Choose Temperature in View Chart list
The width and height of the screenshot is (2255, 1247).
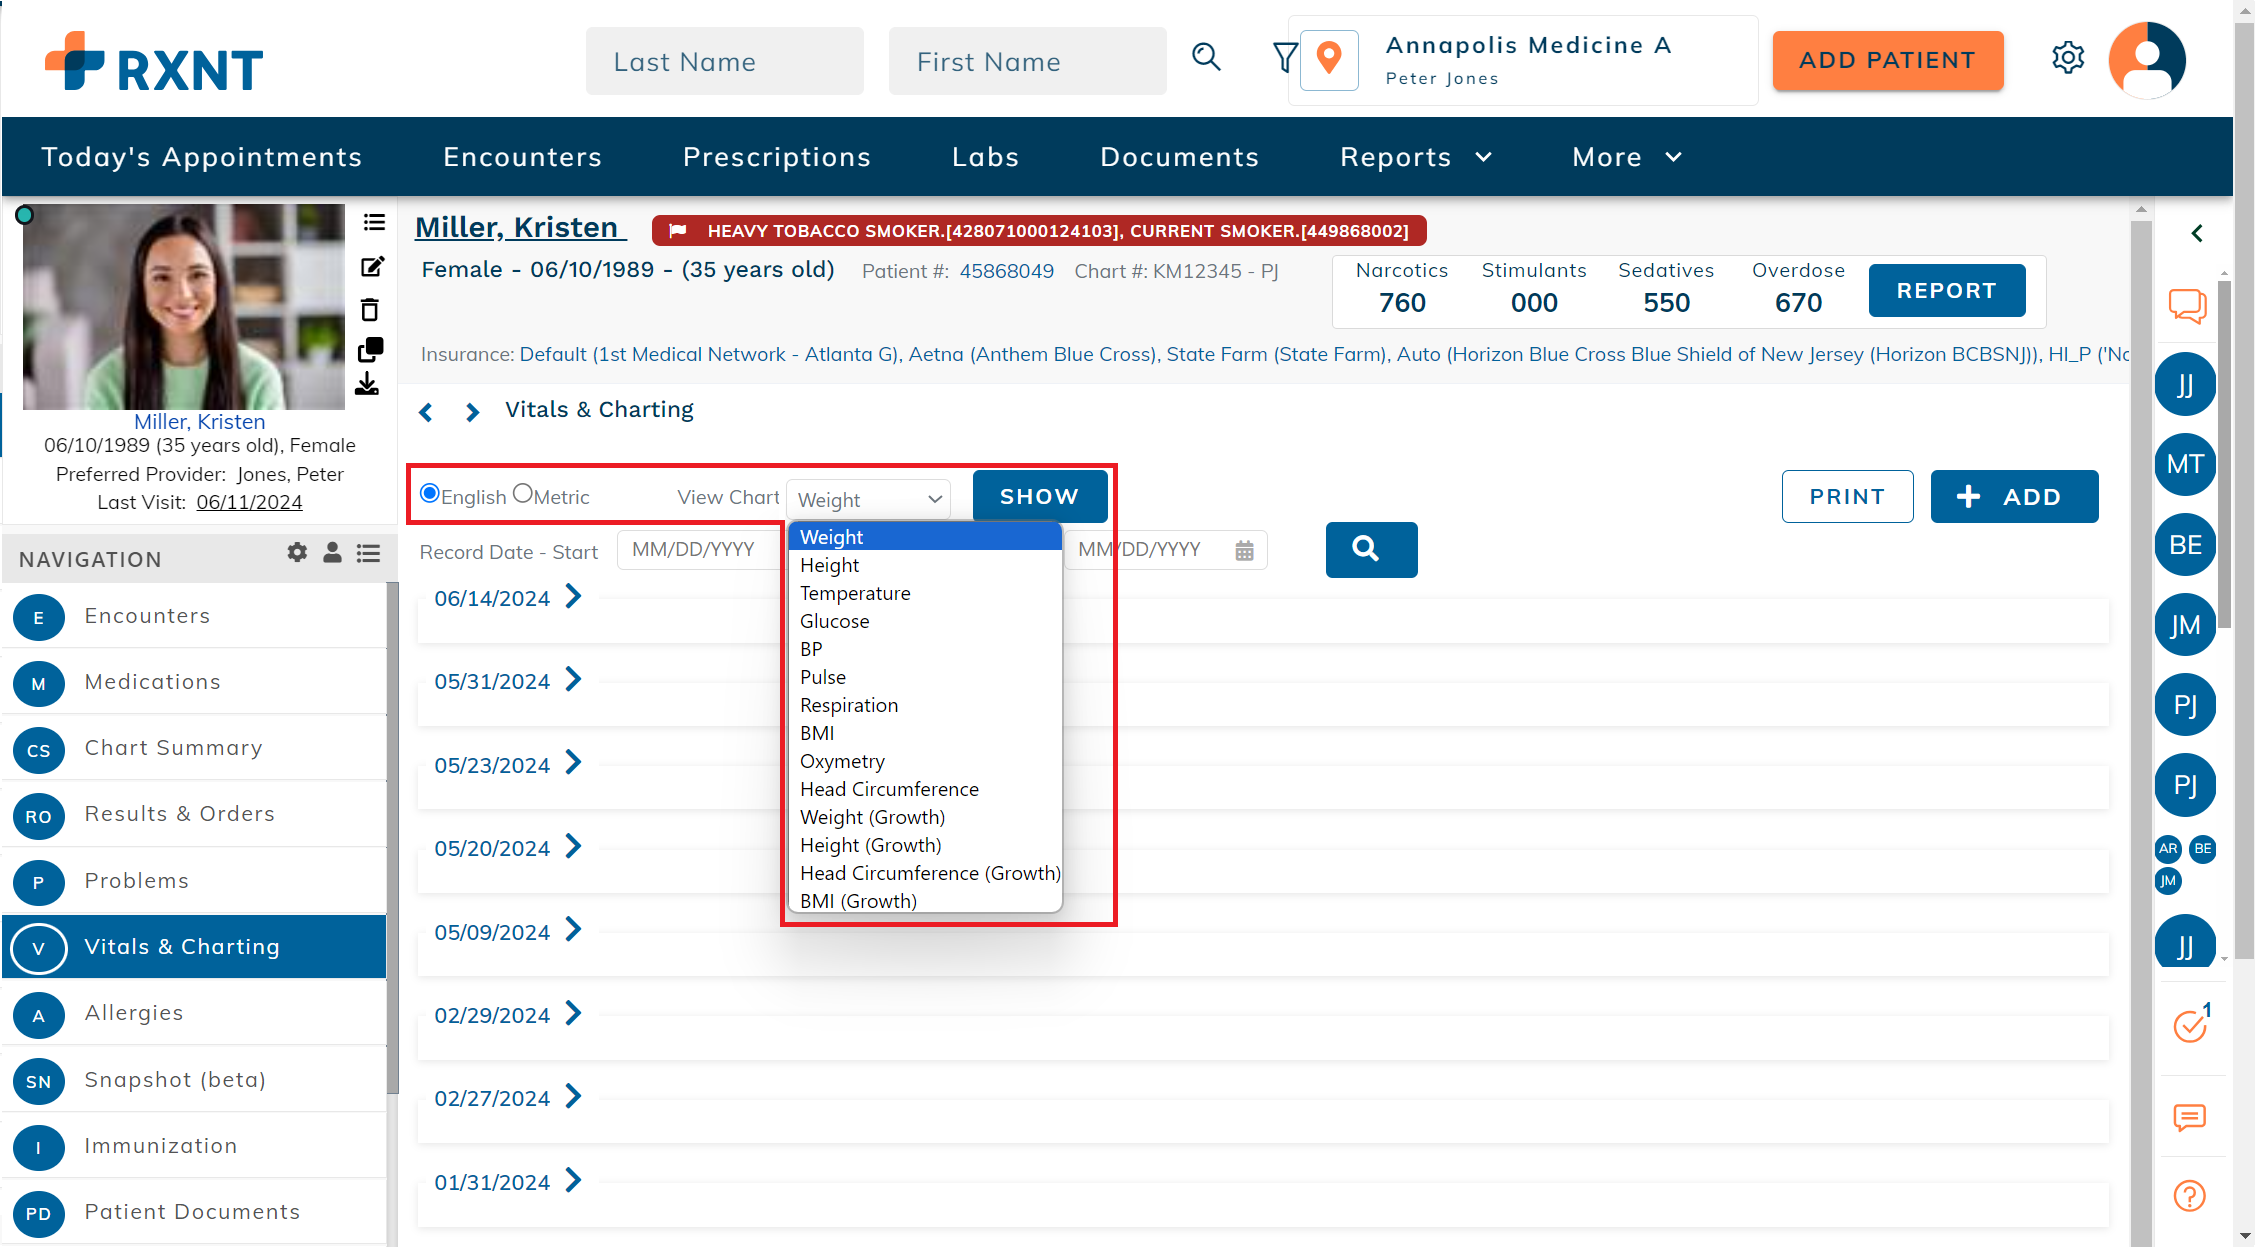point(854,593)
